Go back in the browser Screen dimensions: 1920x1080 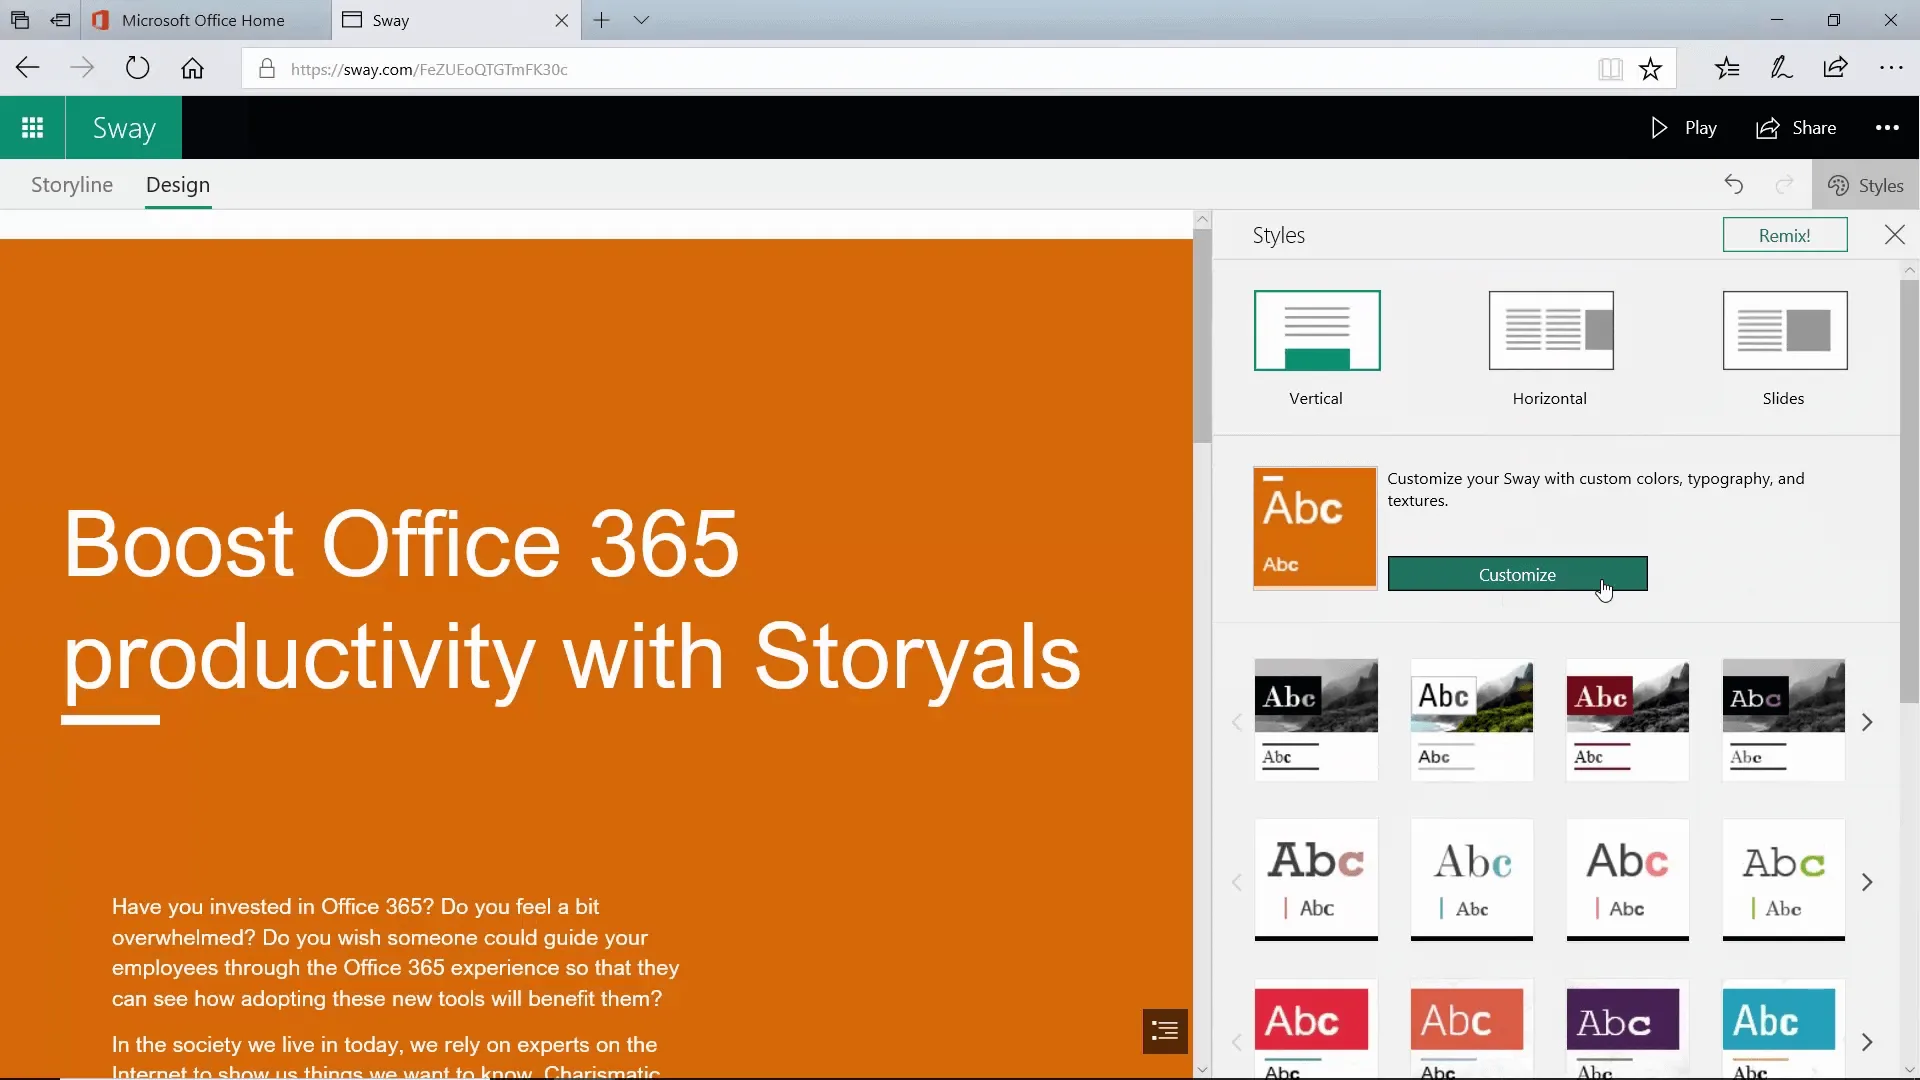click(28, 68)
